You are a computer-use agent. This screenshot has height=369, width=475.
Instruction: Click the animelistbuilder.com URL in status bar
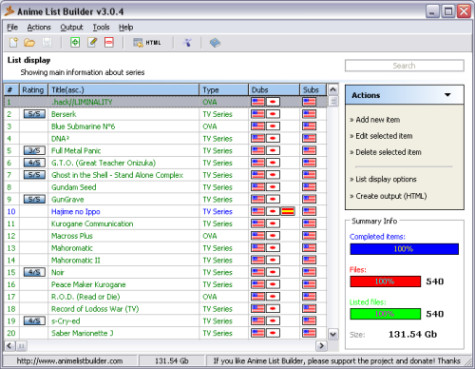tap(70, 361)
